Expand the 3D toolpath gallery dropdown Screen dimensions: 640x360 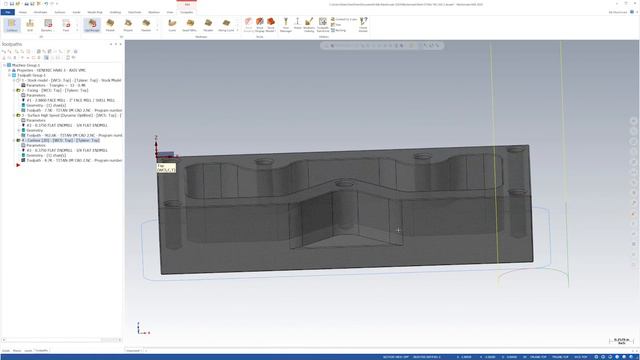[157, 30]
